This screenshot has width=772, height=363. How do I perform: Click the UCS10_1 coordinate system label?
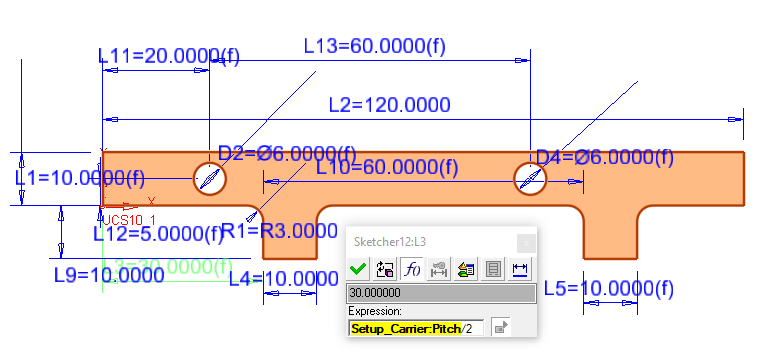coord(129,220)
